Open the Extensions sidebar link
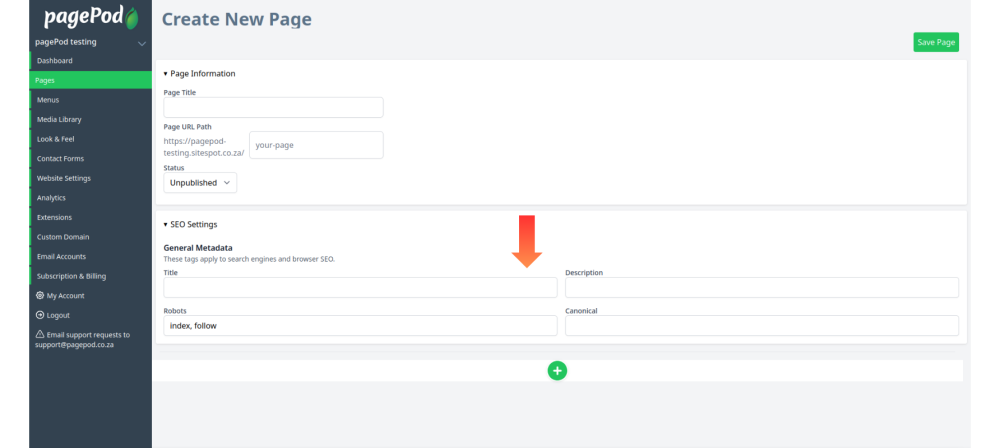This screenshot has width=1000, height=448. pyautogui.click(x=91, y=218)
